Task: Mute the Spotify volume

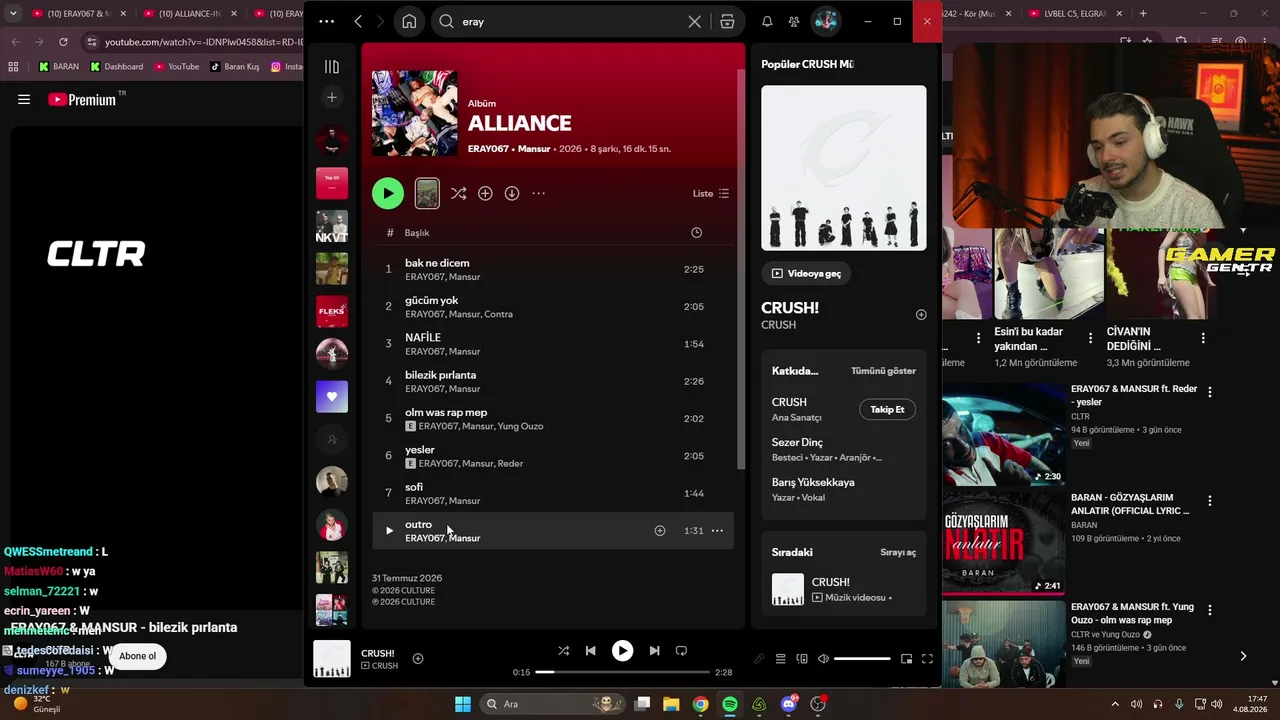Action: tap(823, 659)
